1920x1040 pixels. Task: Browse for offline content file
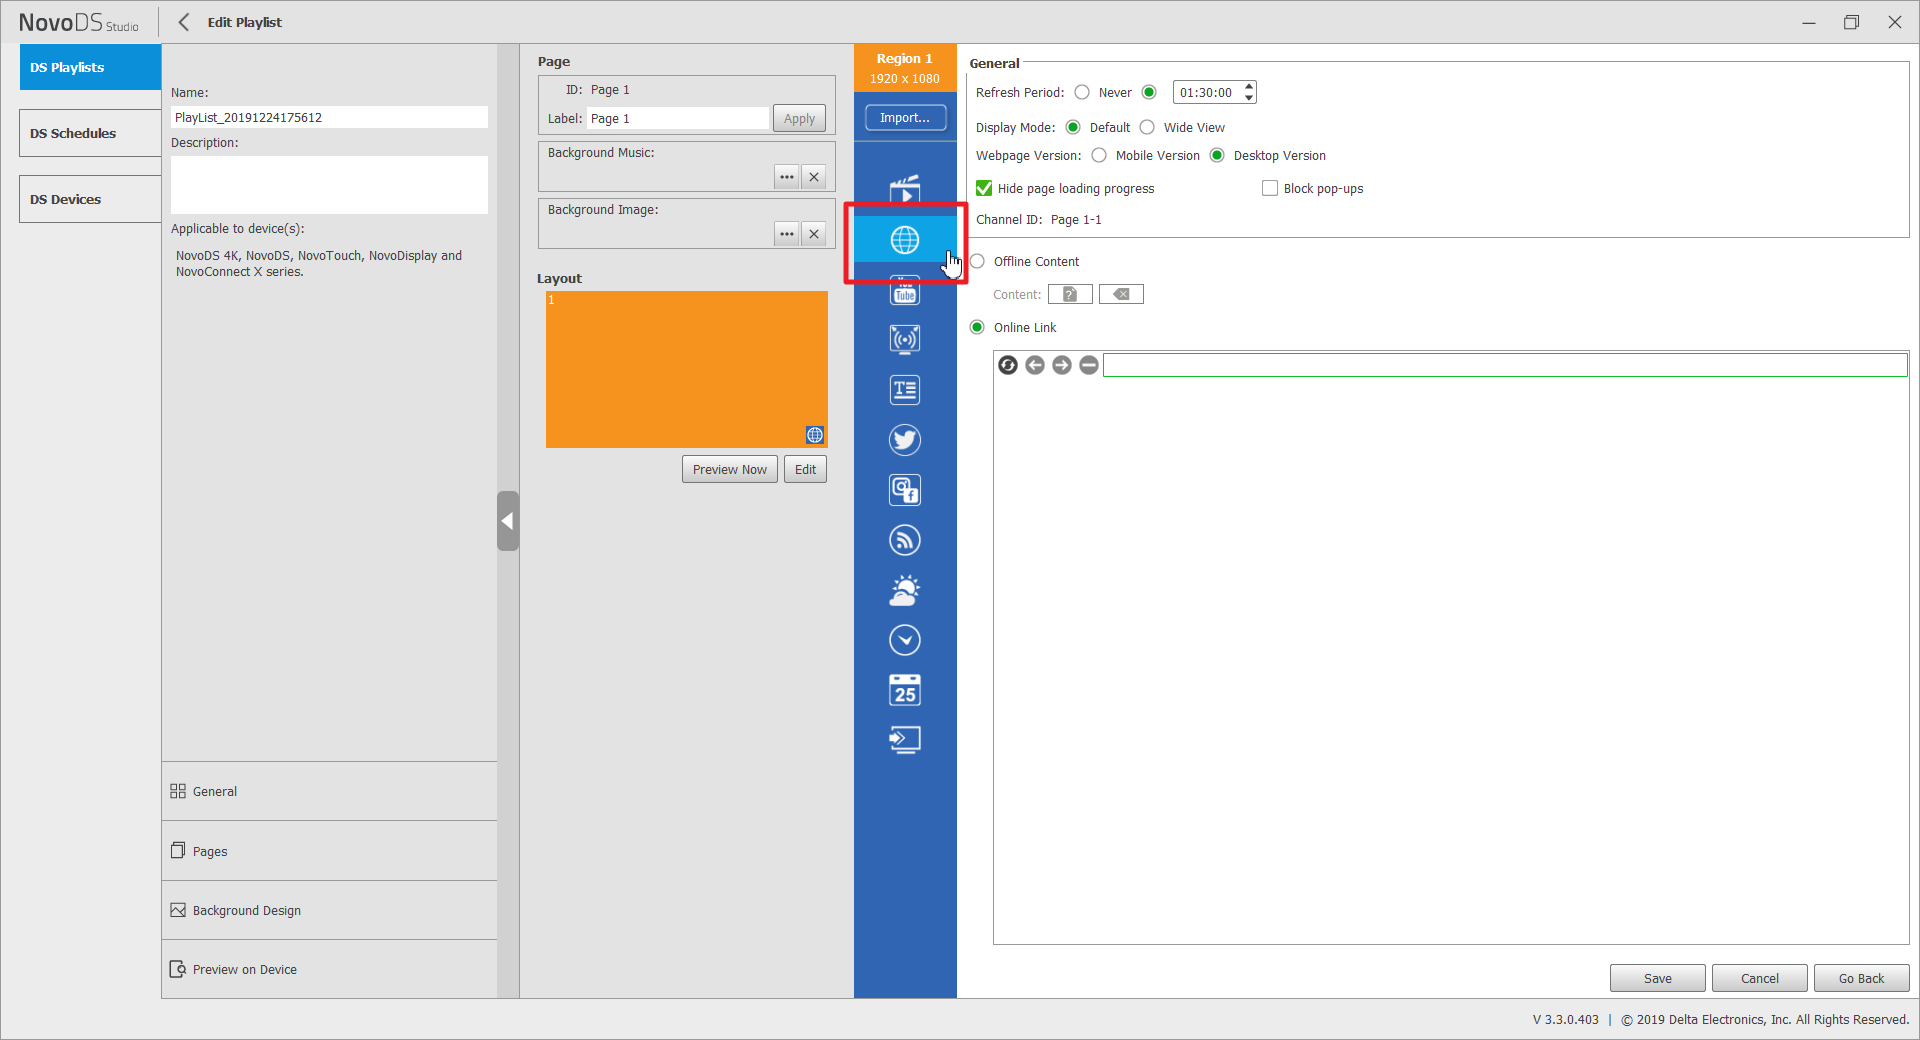[1070, 294]
